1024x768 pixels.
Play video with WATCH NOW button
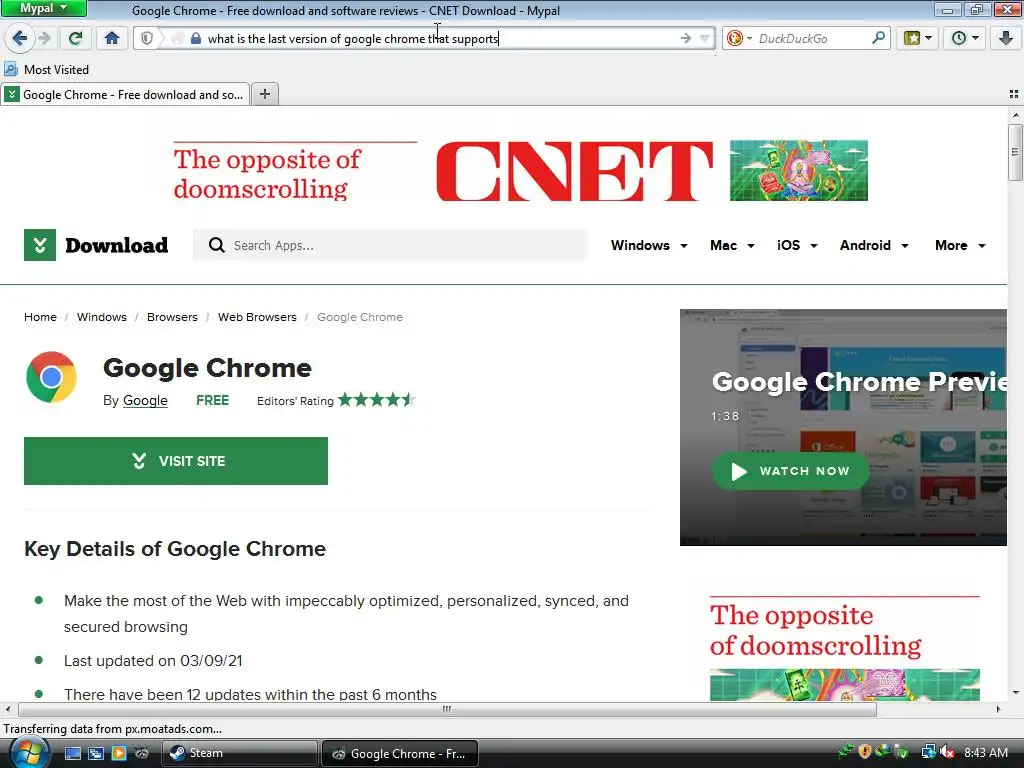point(790,471)
